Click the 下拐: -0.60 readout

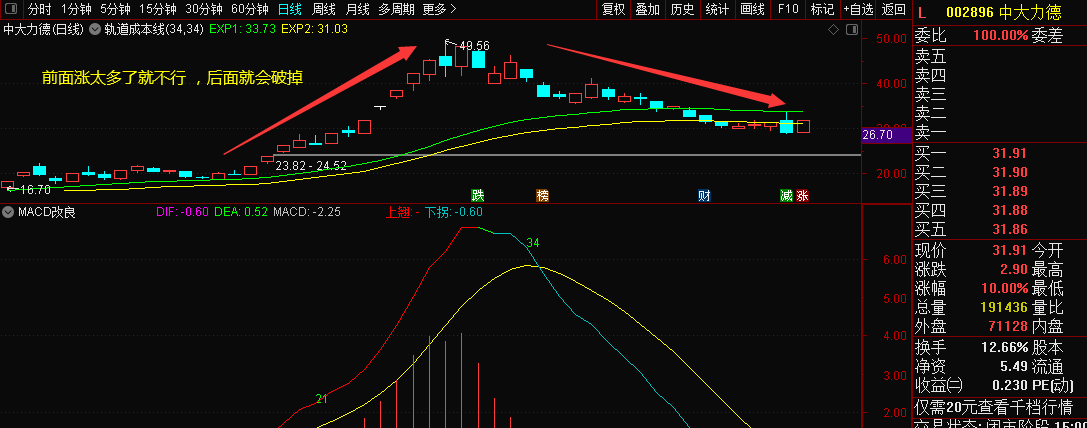coord(453,212)
